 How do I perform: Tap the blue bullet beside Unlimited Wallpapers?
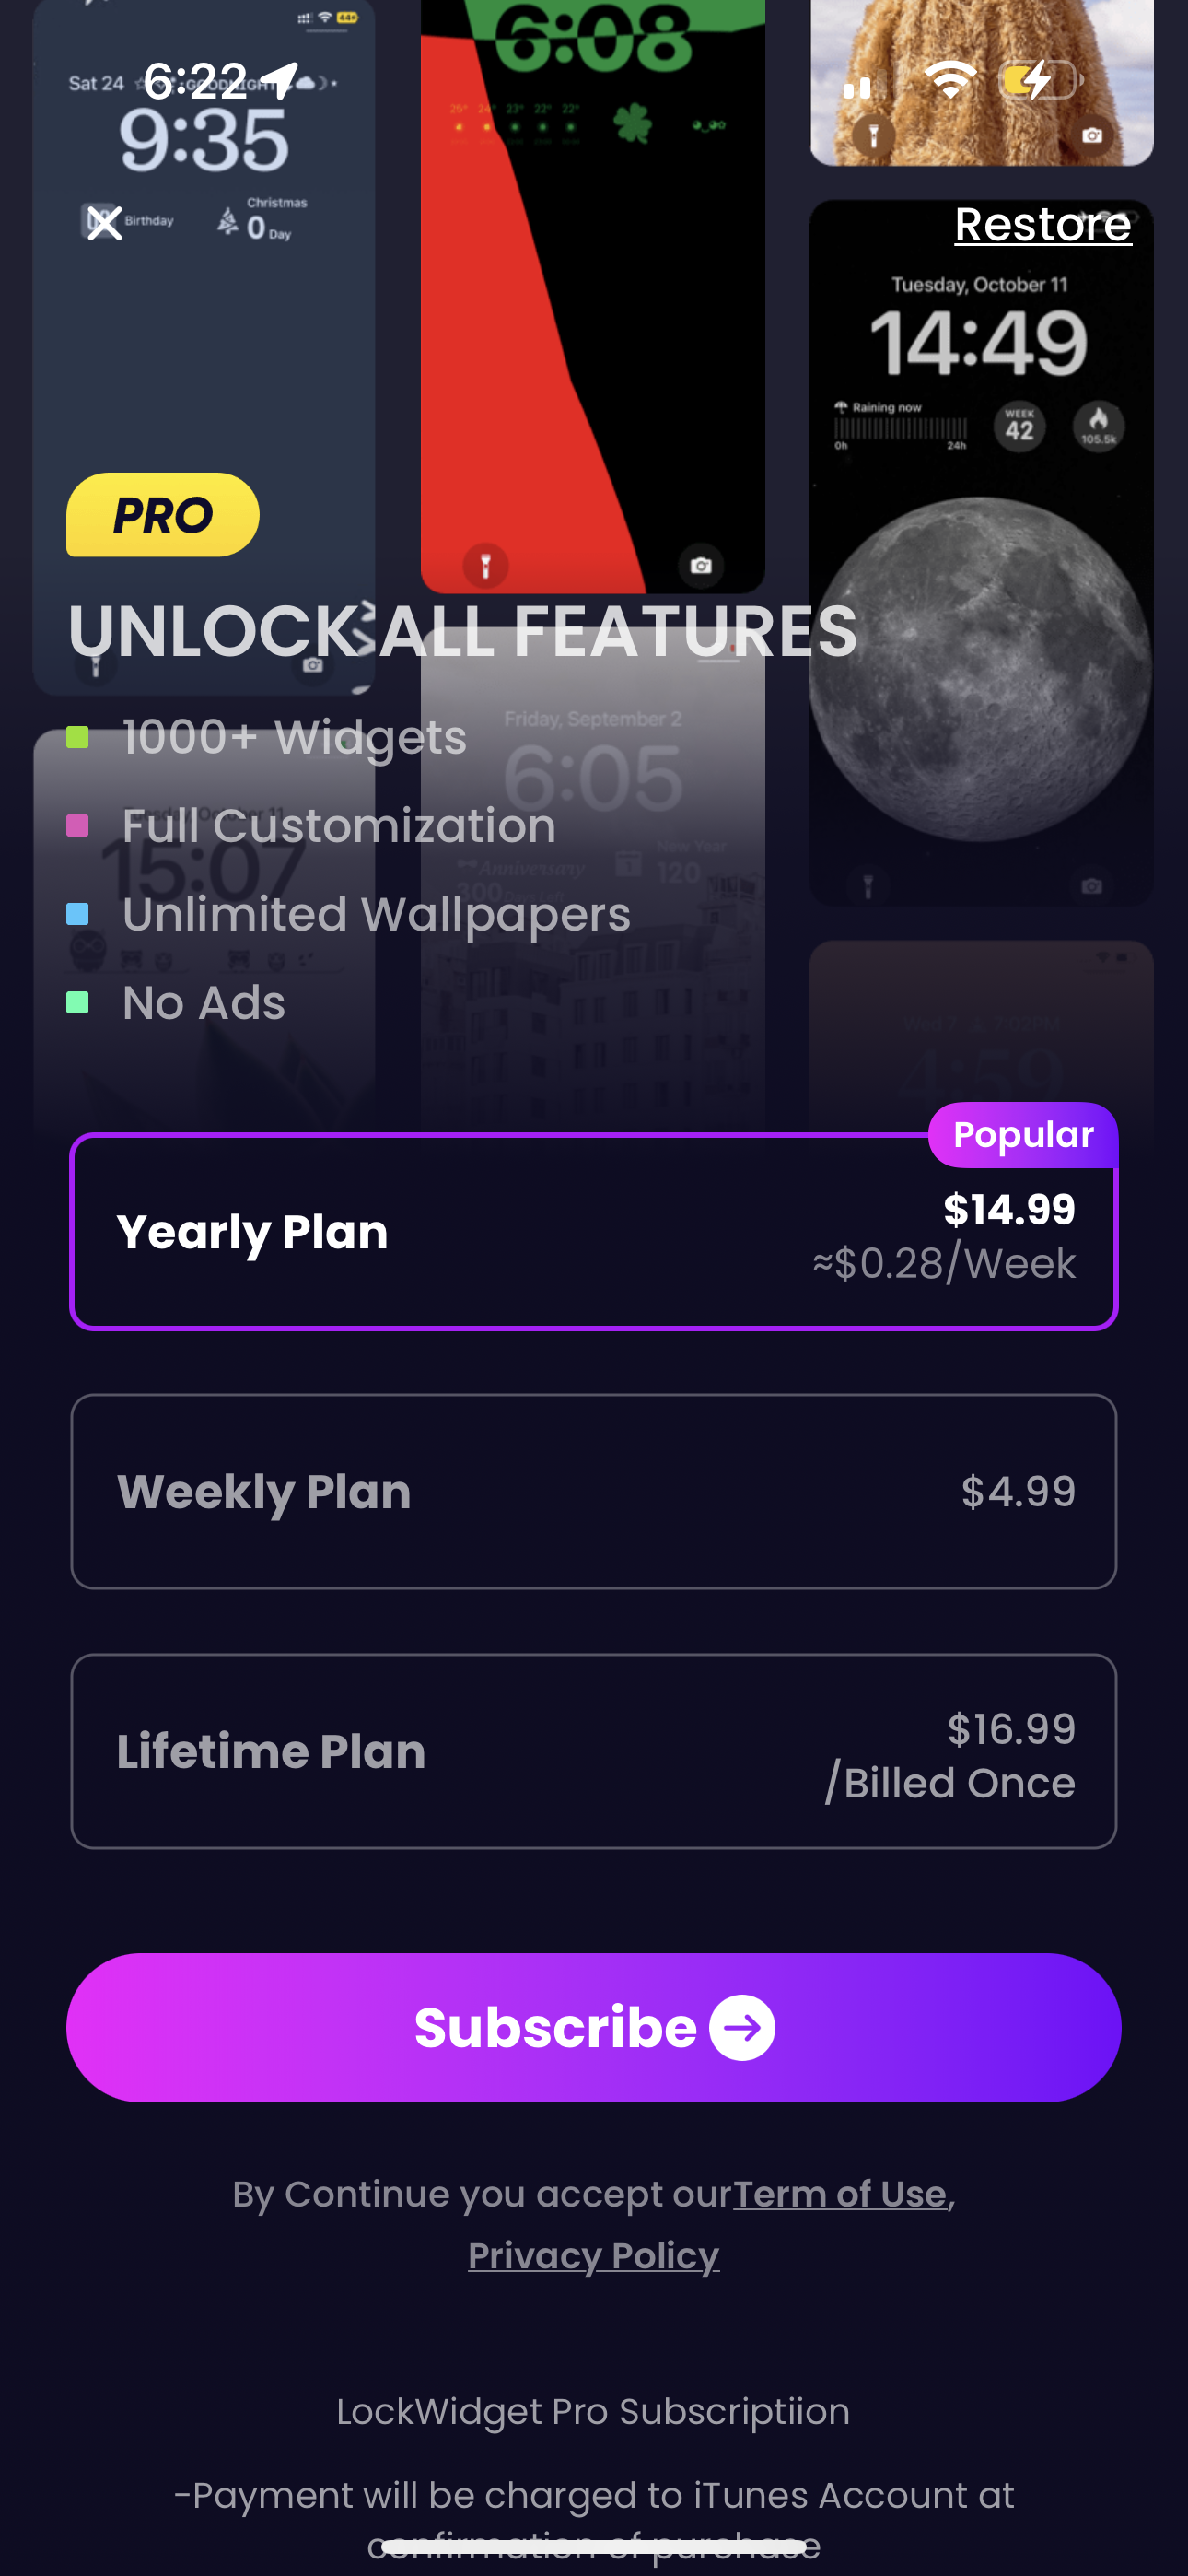78,914
